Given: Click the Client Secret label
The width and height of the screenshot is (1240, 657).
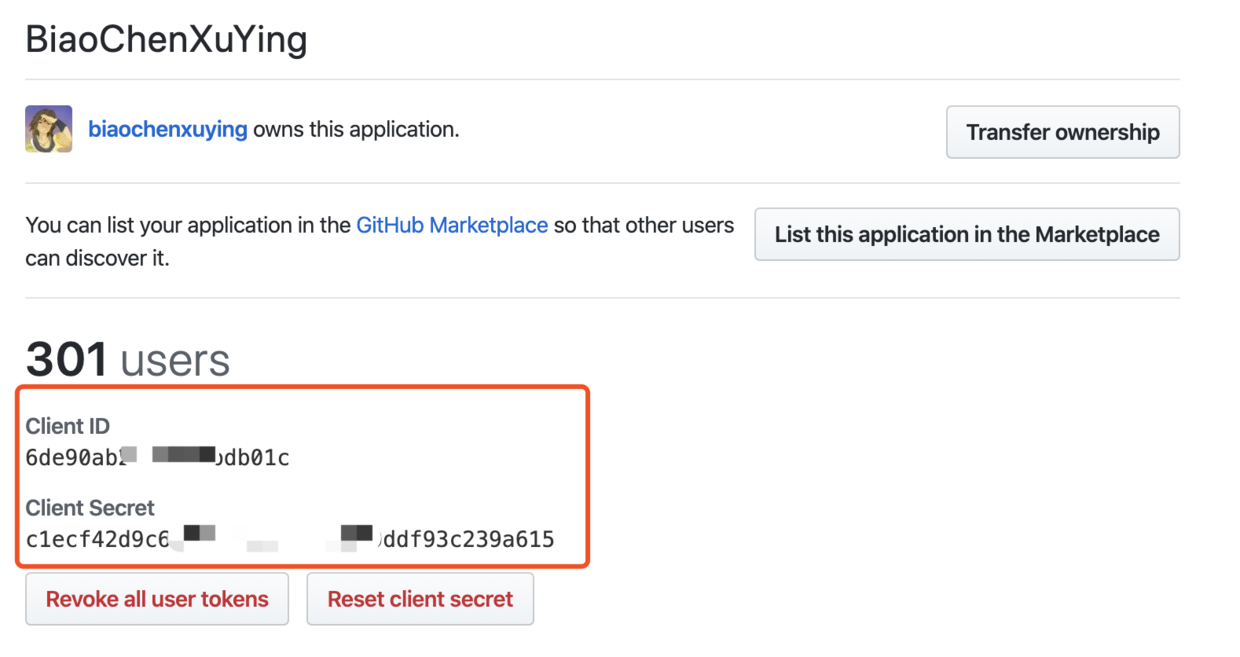Looking at the screenshot, I should [90, 508].
